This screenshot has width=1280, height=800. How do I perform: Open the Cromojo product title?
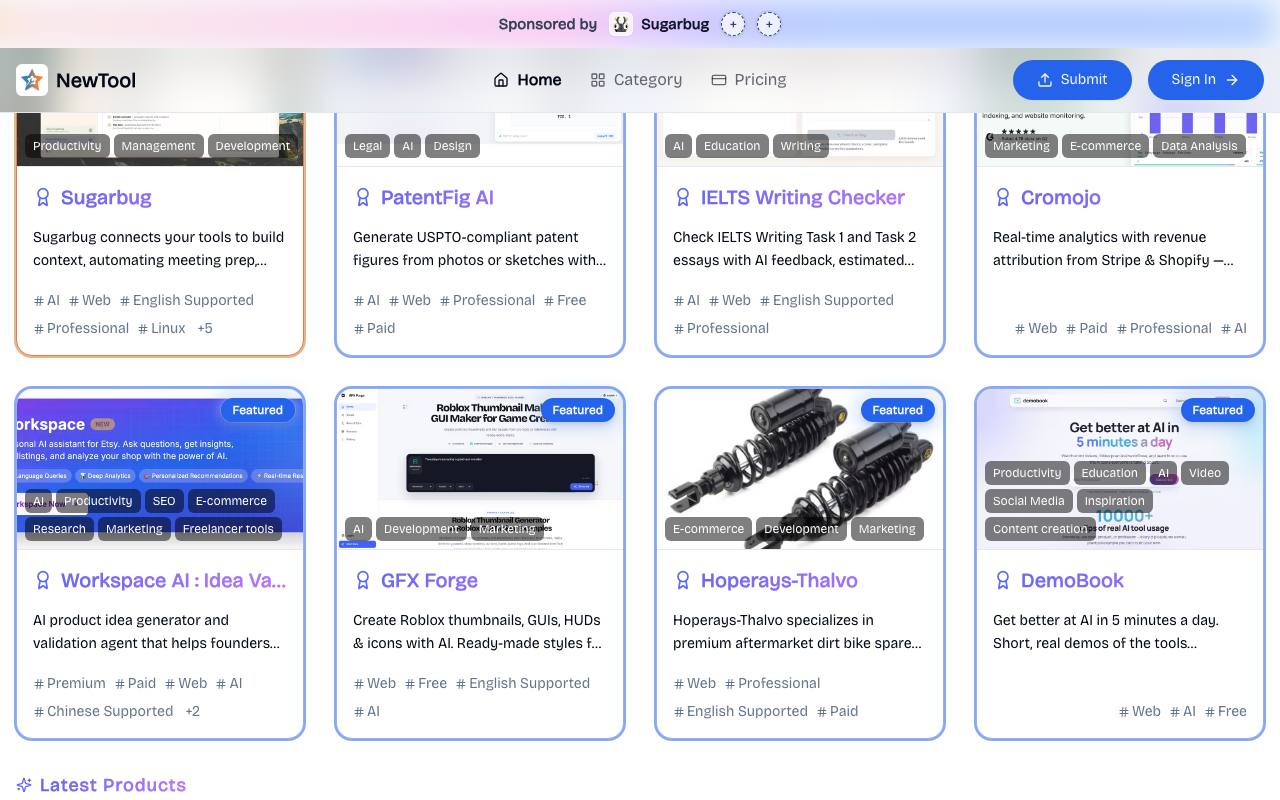click(x=1061, y=198)
